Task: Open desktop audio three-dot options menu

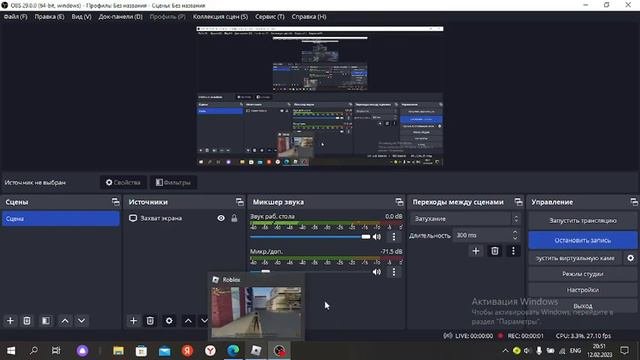Action: click(x=394, y=237)
